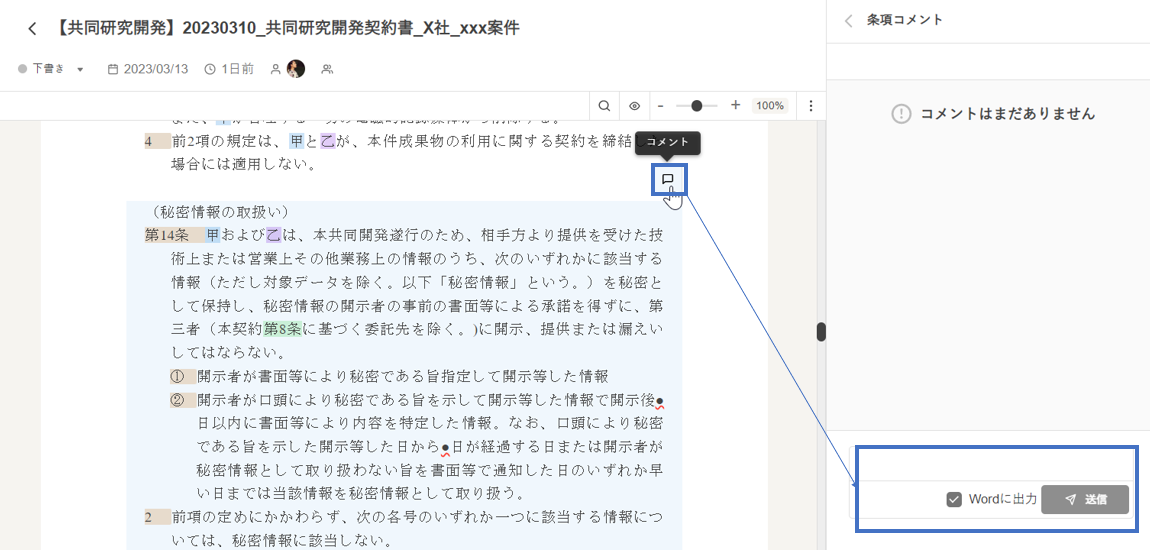Open document search with the magnifier icon
This screenshot has height=551, width=1150.
605,106
